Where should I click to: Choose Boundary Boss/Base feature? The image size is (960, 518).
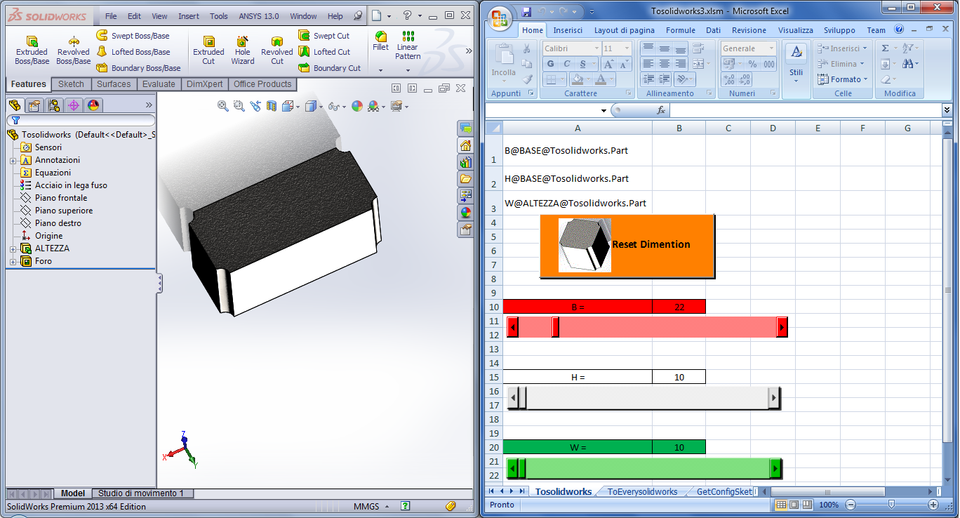click(x=138, y=68)
